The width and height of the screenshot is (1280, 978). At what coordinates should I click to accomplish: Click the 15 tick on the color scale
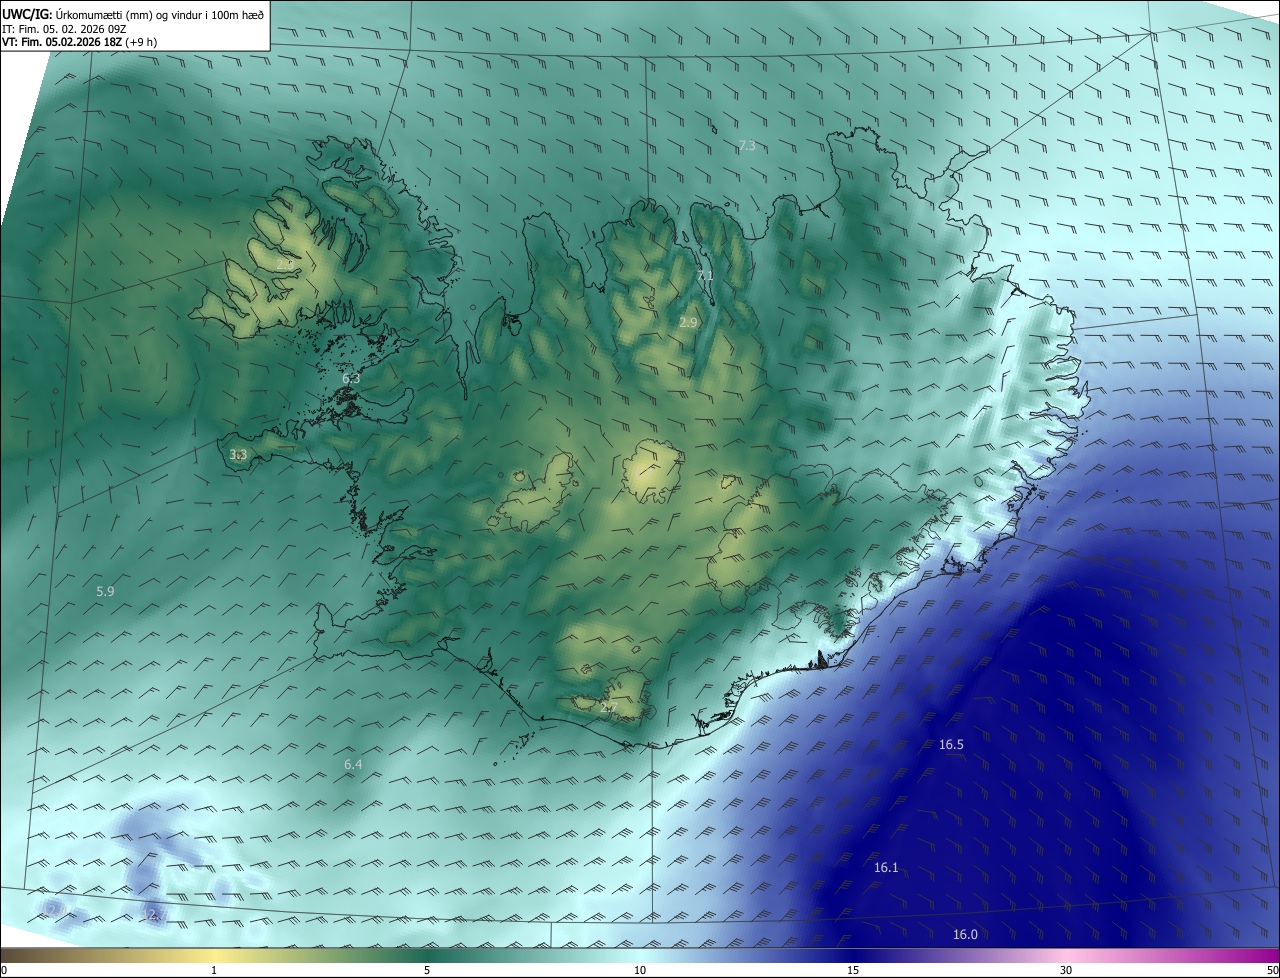(853, 970)
